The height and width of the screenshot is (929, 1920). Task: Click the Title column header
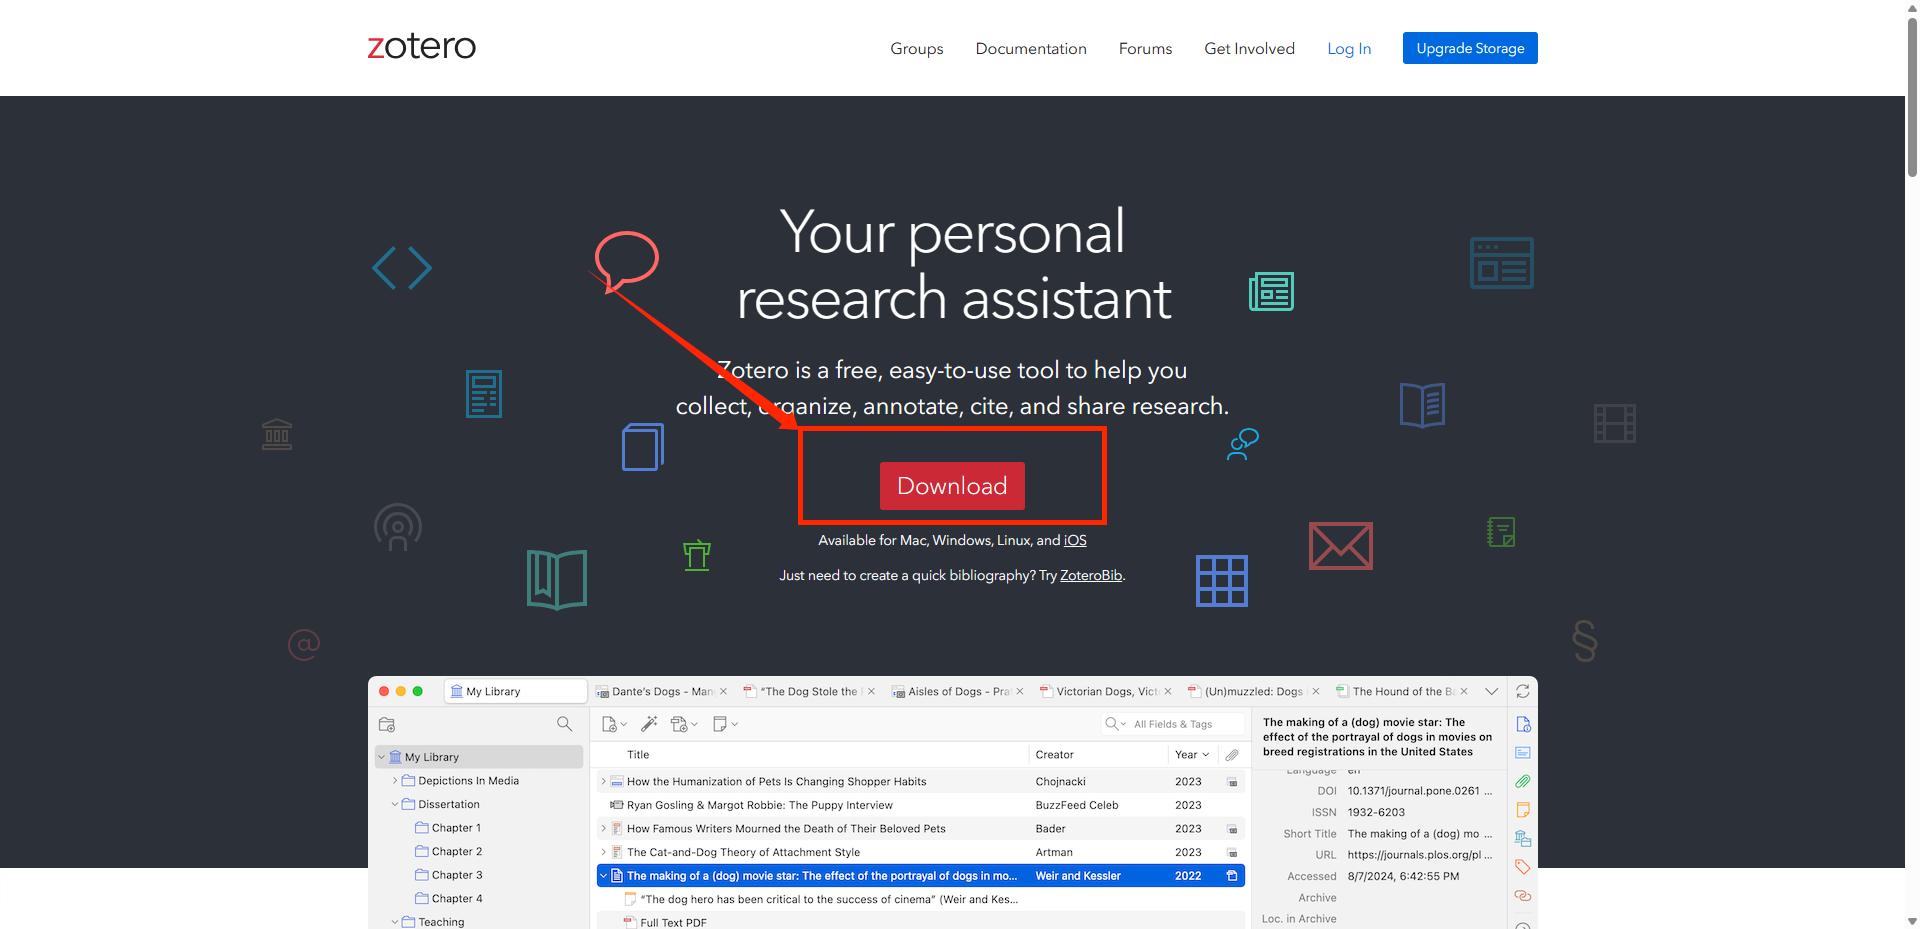[638, 755]
